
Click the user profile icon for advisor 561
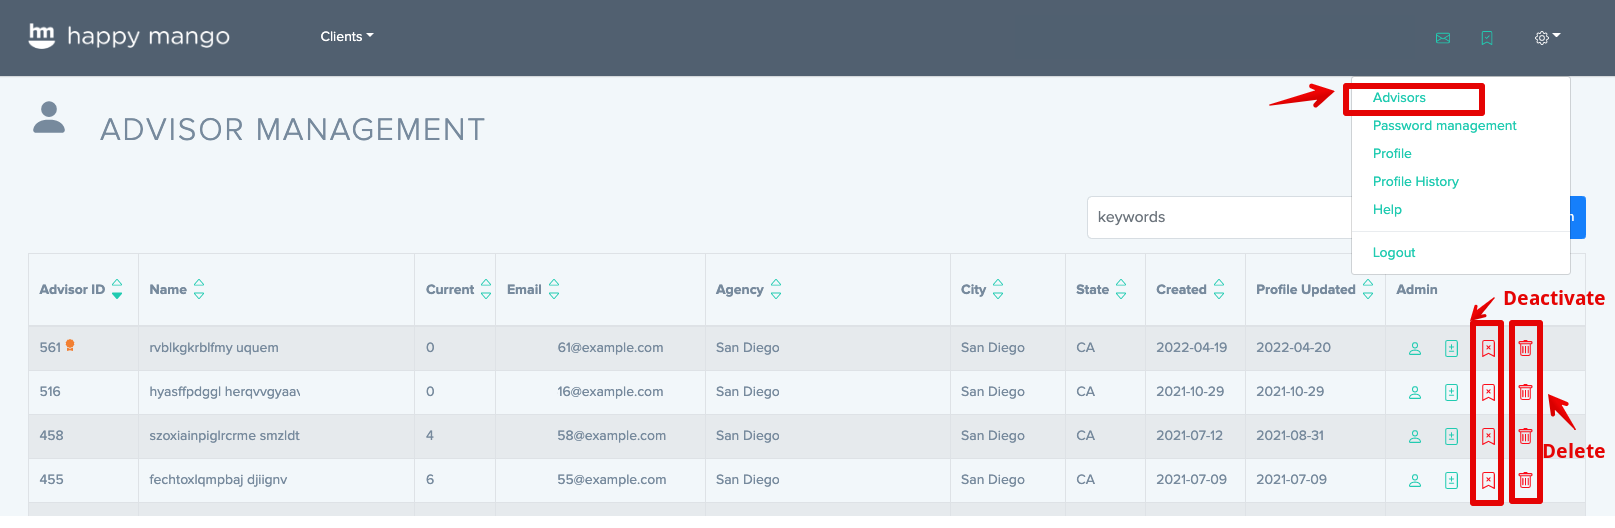pyautogui.click(x=1415, y=348)
